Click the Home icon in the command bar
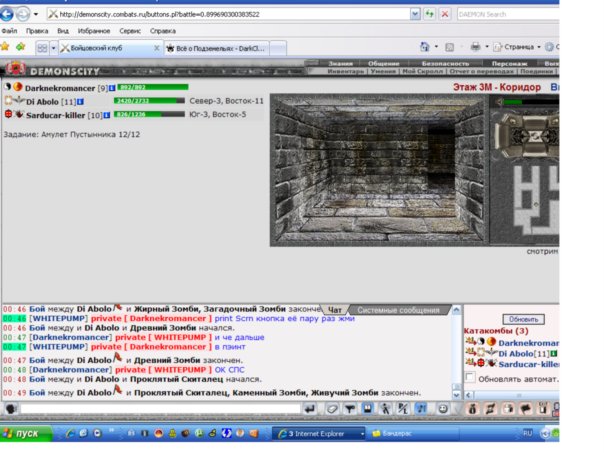Image resolution: width=604 pixels, height=453 pixels. tap(424, 47)
